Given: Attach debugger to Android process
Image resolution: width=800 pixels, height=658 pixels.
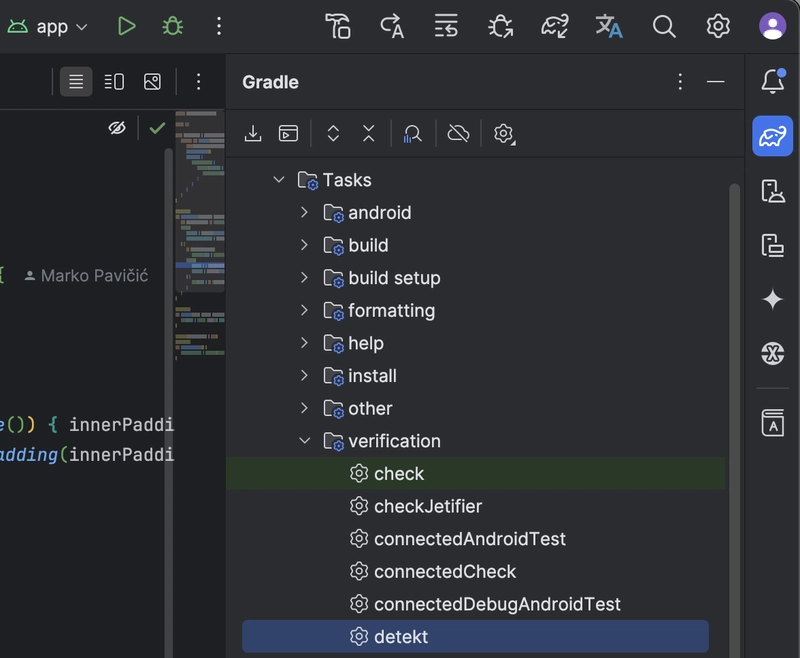Looking at the screenshot, I should click(x=501, y=26).
